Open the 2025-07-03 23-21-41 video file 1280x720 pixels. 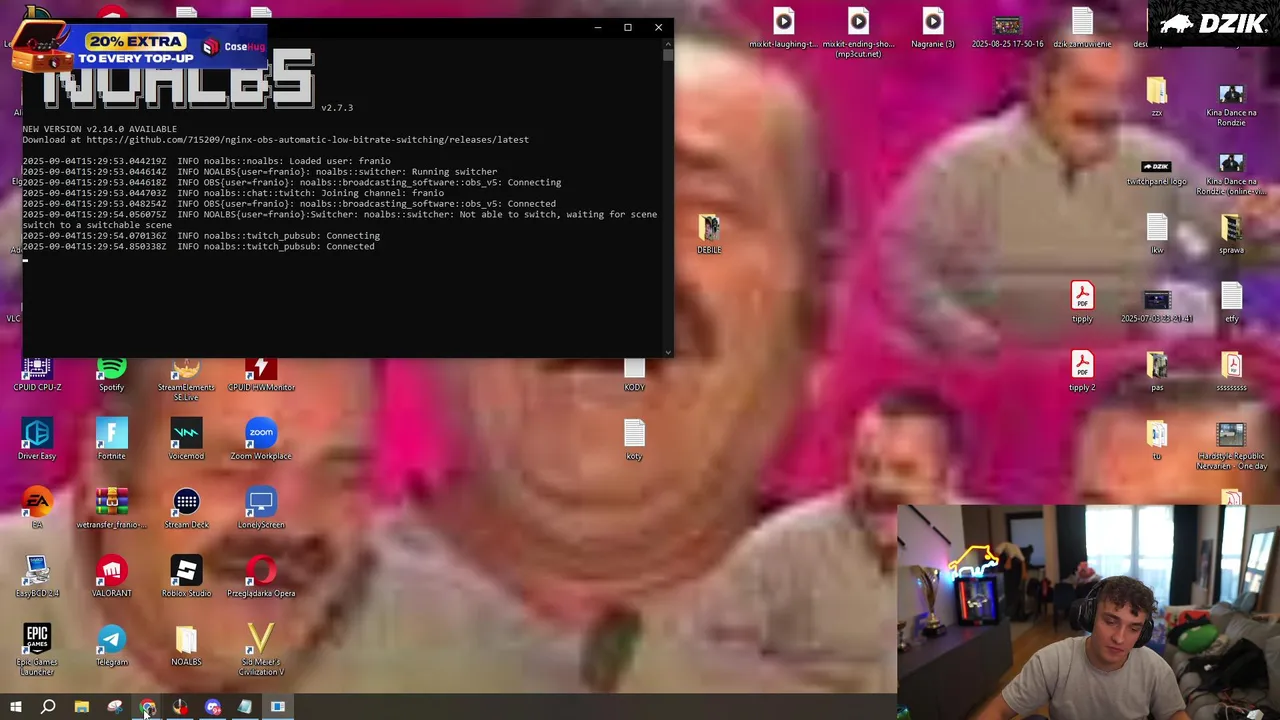click(1157, 306)
